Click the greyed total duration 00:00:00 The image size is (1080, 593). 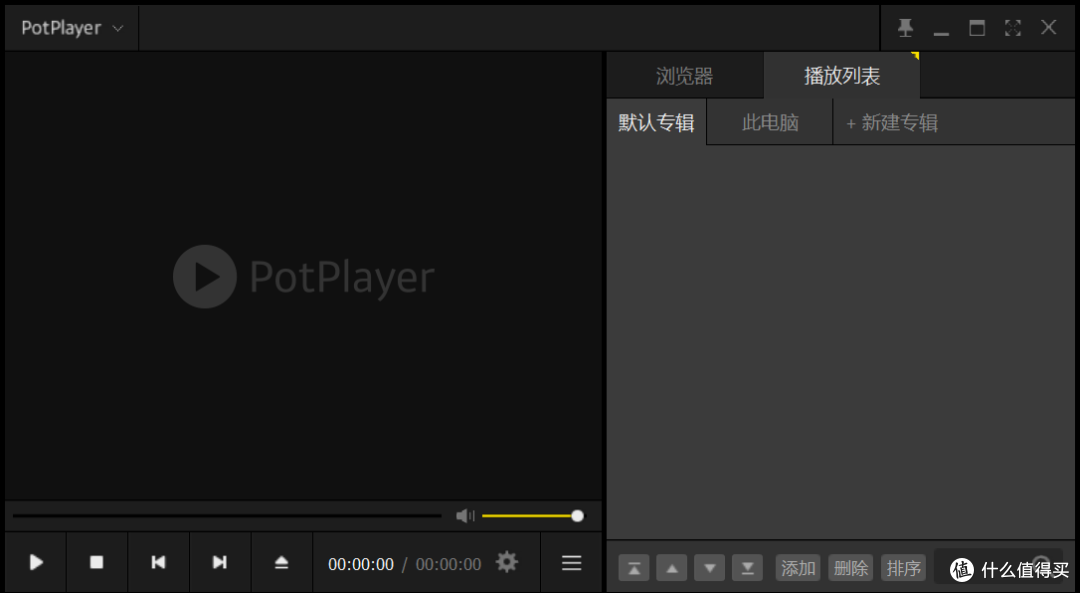[x=448, y=564]
